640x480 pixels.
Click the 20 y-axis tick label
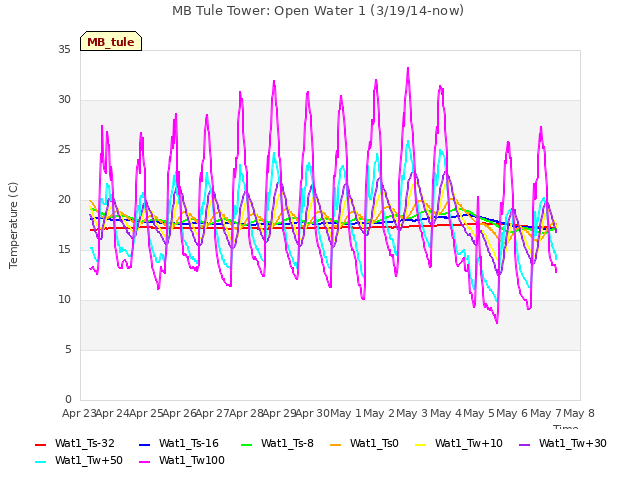click(x=64, y=200)
